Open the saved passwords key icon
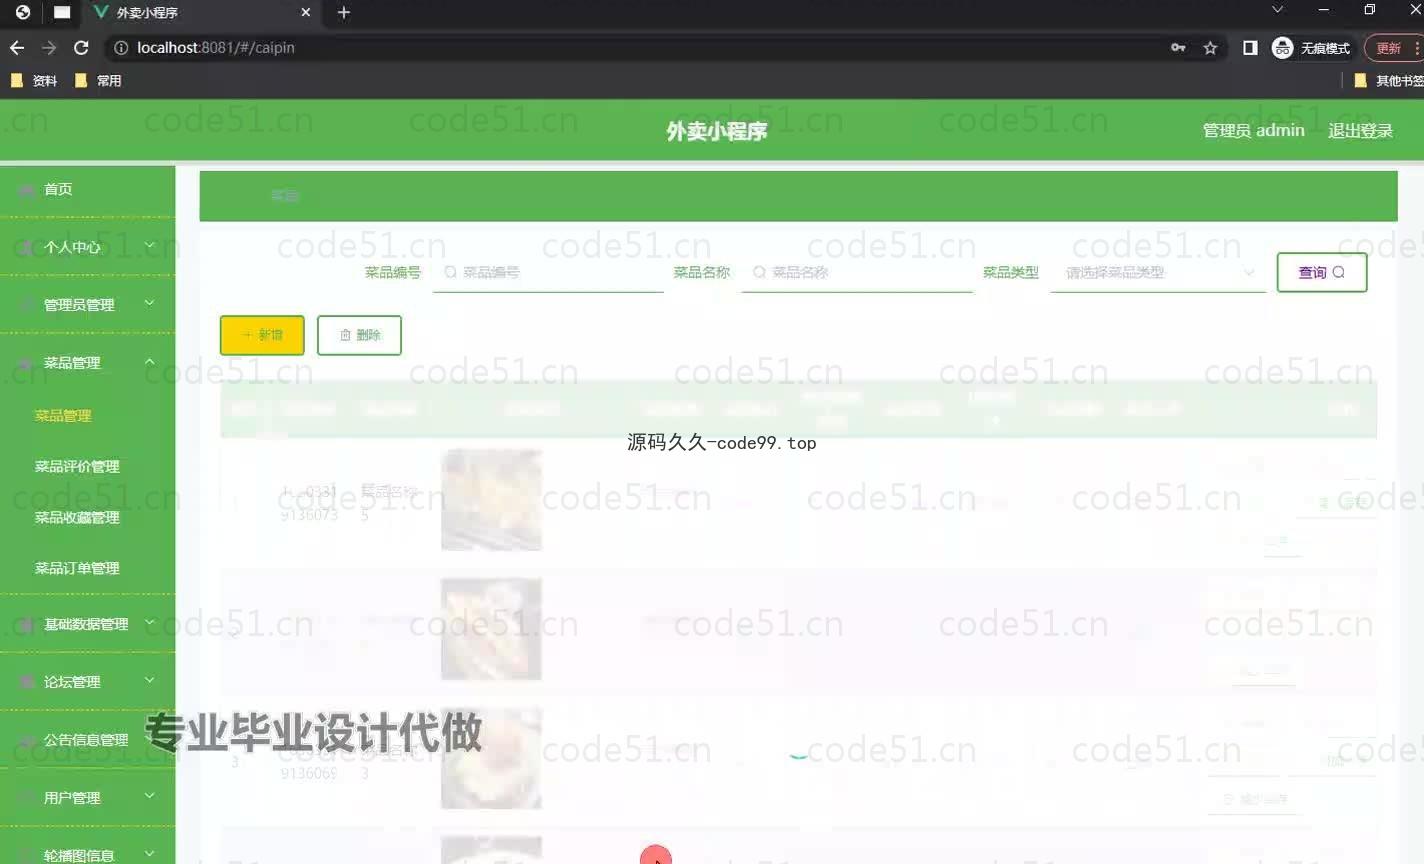The width and height of the screenshot is (1424, 864). 1178,47
